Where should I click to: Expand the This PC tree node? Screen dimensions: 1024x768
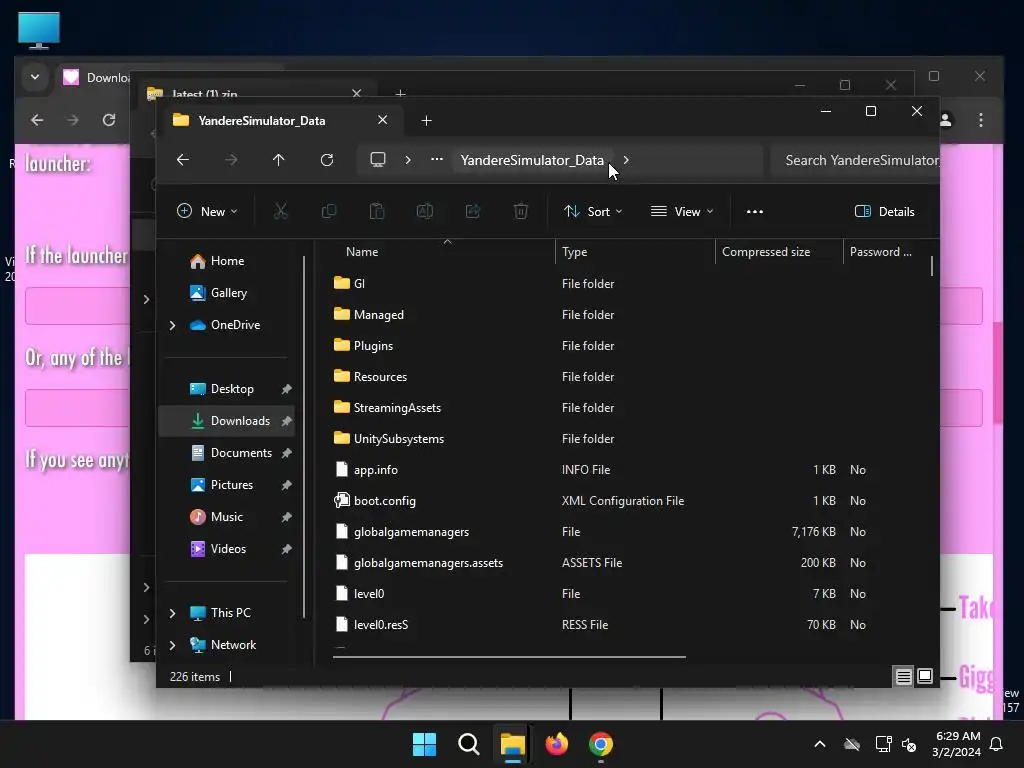pyautogui.click(x=172, y=613)
